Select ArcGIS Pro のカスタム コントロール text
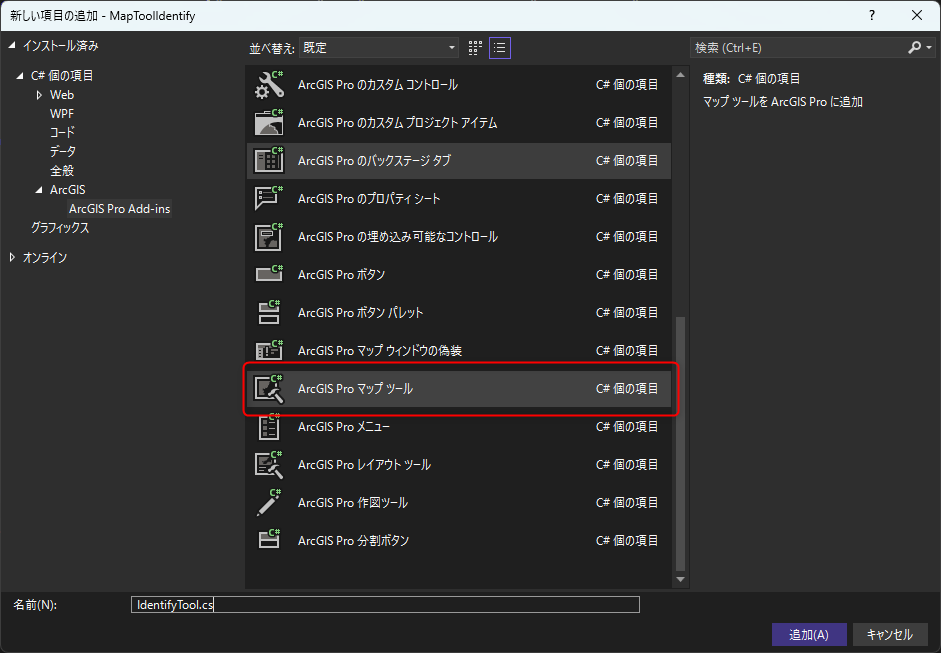The width and height of the screenshot is (941, 653). pyautogui.click(x=377, y=85)
